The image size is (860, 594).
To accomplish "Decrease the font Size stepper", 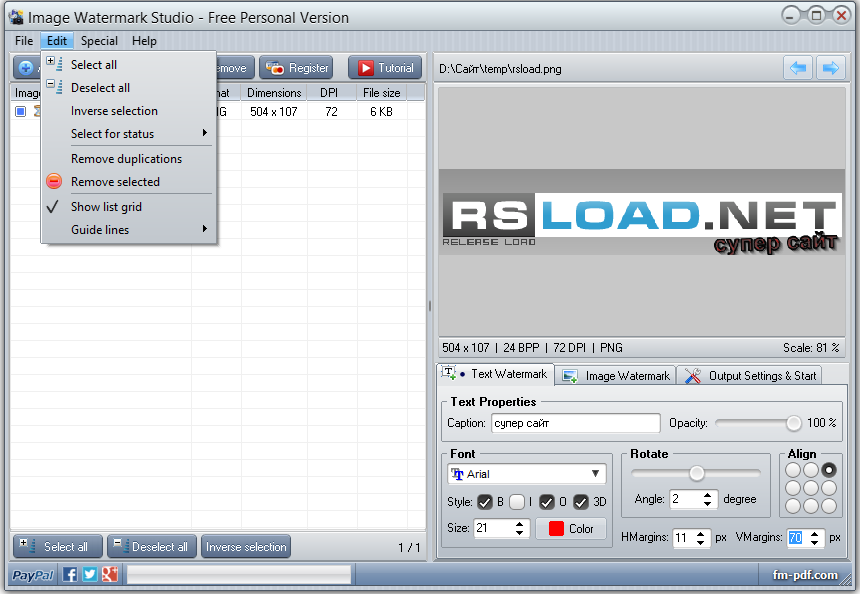I will pyautogui.click(x=519, y=533).
